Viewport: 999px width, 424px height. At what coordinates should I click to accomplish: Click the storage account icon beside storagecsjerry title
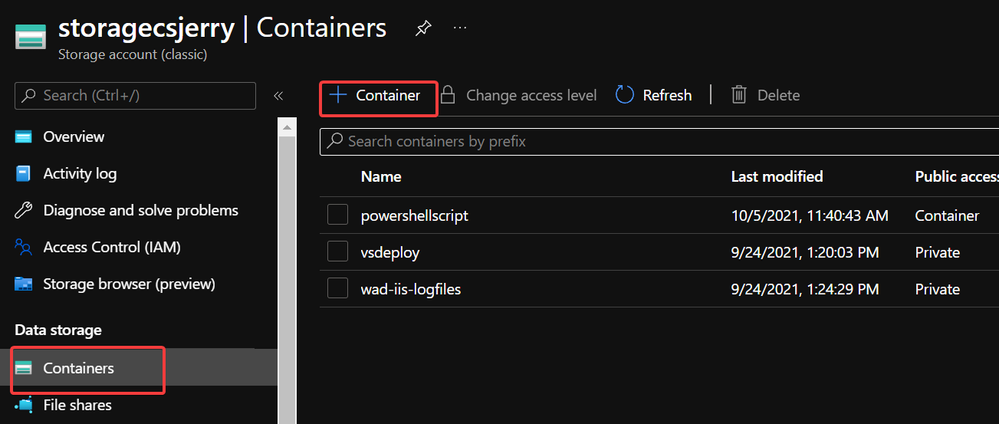[x=31, y=37]
